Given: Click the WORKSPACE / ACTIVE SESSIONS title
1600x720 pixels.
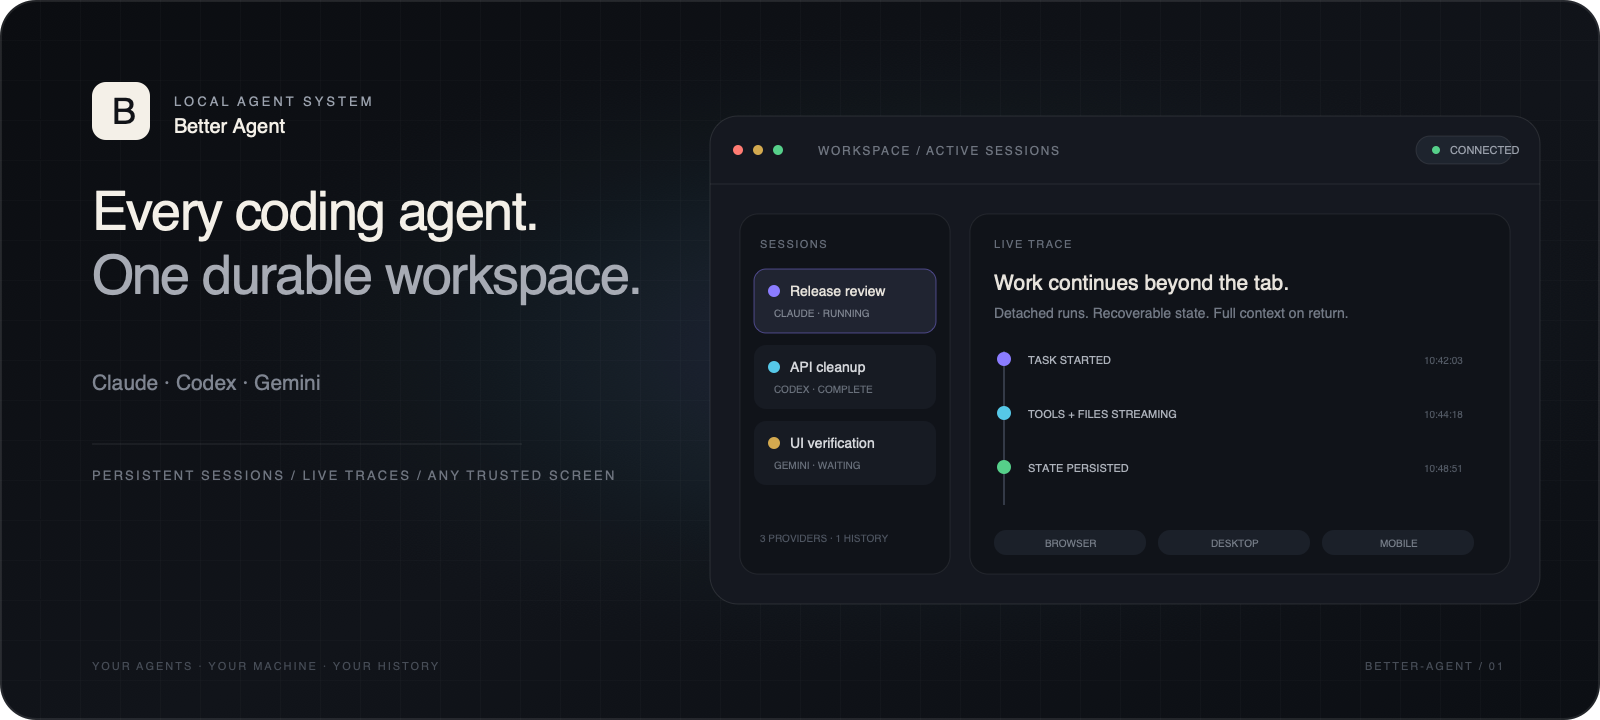Looking at the screenshot, I should click(x=939, y=151).
